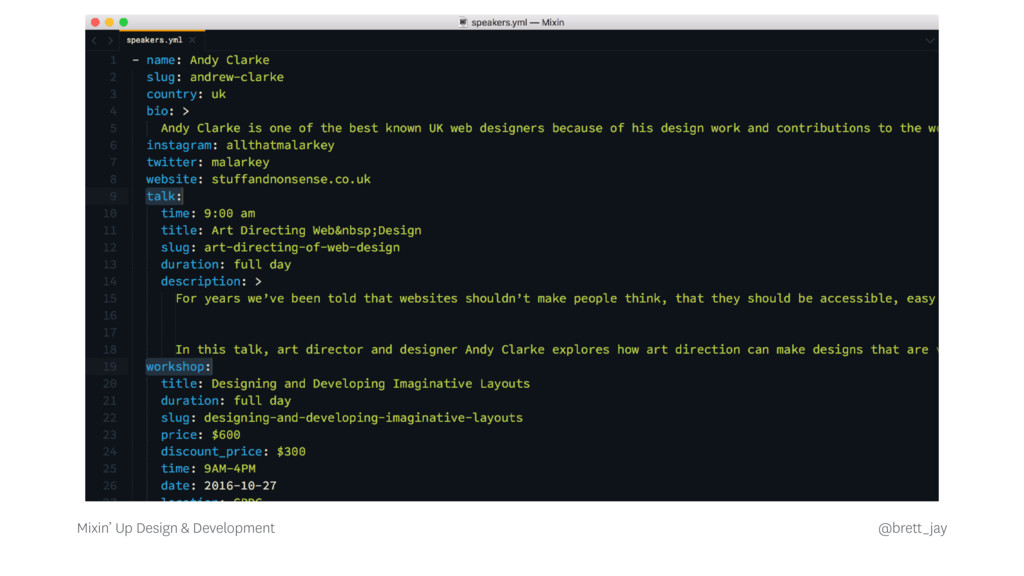Close the speakers.yml tab
The image size is (1024, 576).
(193, 40)
